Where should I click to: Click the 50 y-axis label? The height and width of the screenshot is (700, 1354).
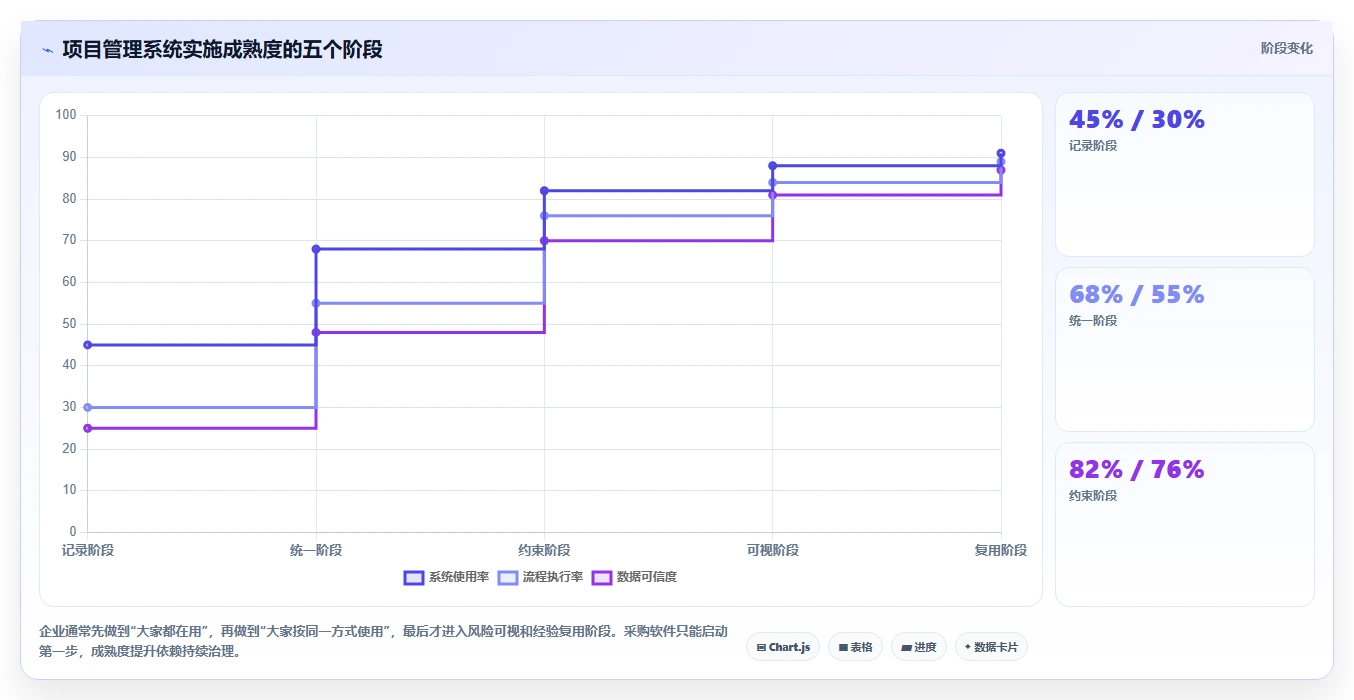pos(69,324)
